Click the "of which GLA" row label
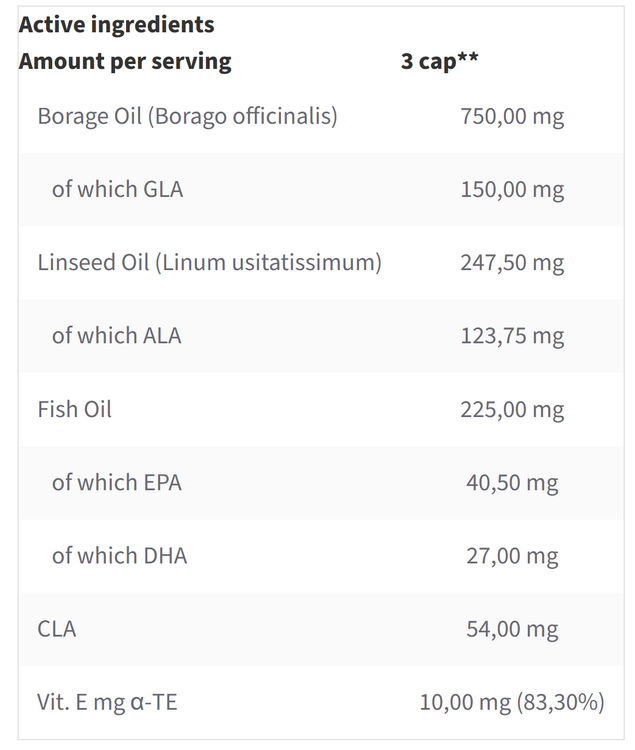635x750 pixels. [117, 189]
